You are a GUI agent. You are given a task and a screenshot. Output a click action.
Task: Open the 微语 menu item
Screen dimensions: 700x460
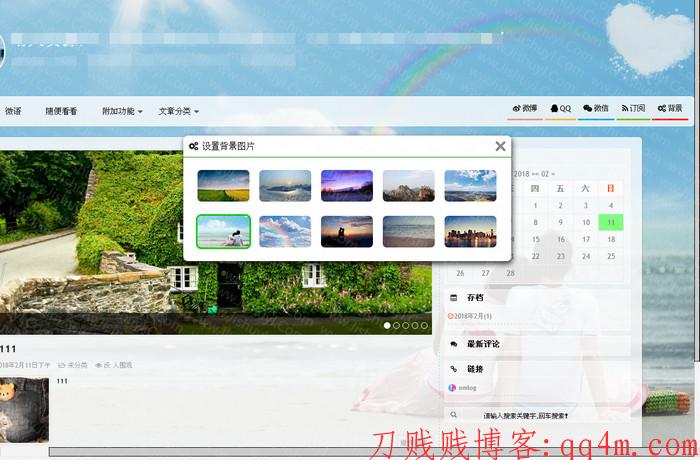13,111
